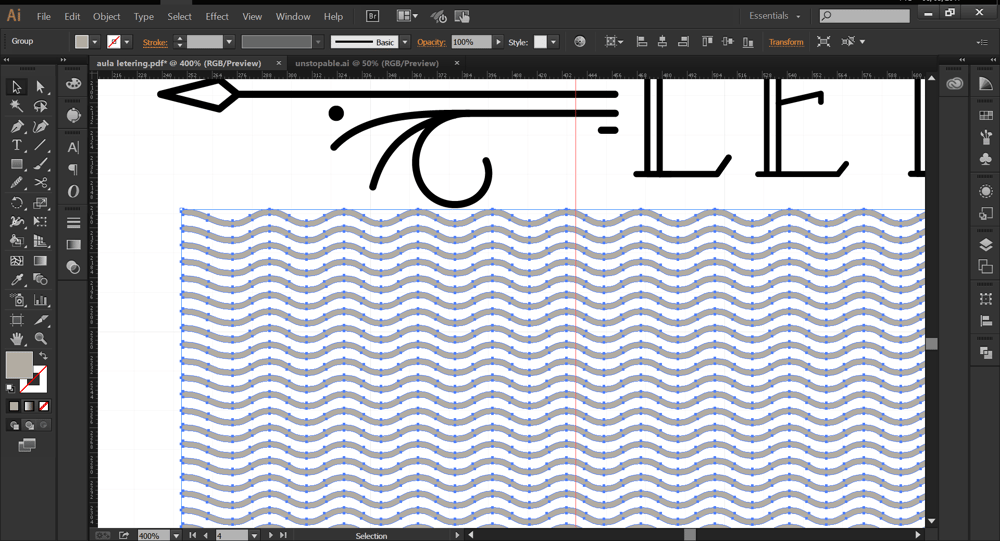Expand the Opacity slider arrow
Viewport: 1000px width, 541px height.
click(x=498, y=42)
